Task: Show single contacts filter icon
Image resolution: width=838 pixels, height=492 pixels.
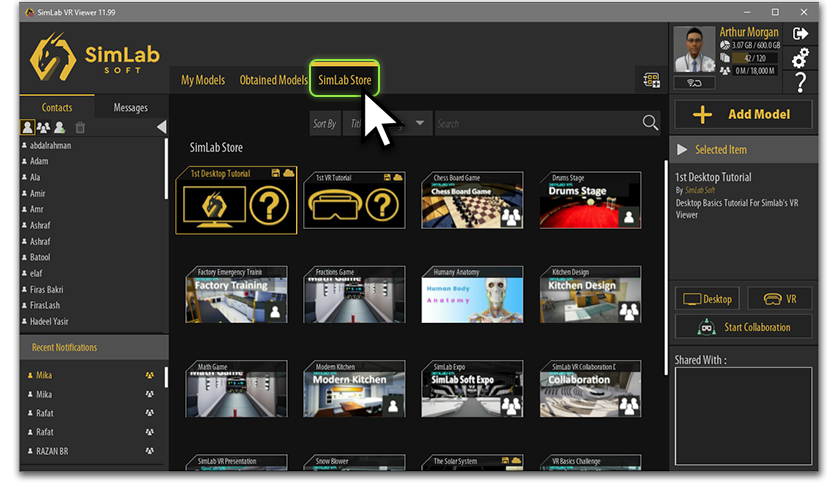Action: click(27, 127)
